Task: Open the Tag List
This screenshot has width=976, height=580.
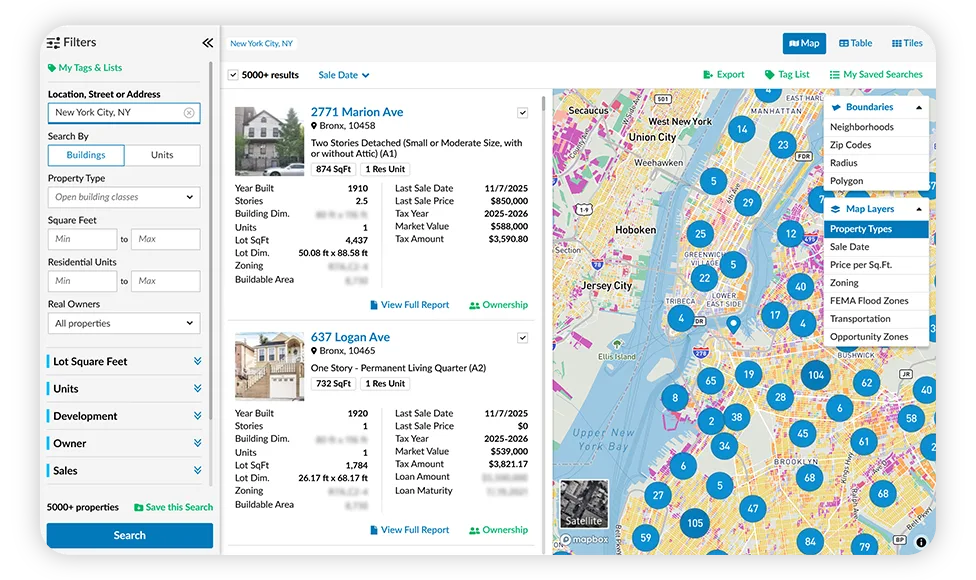Action: [x=787, y=74]
